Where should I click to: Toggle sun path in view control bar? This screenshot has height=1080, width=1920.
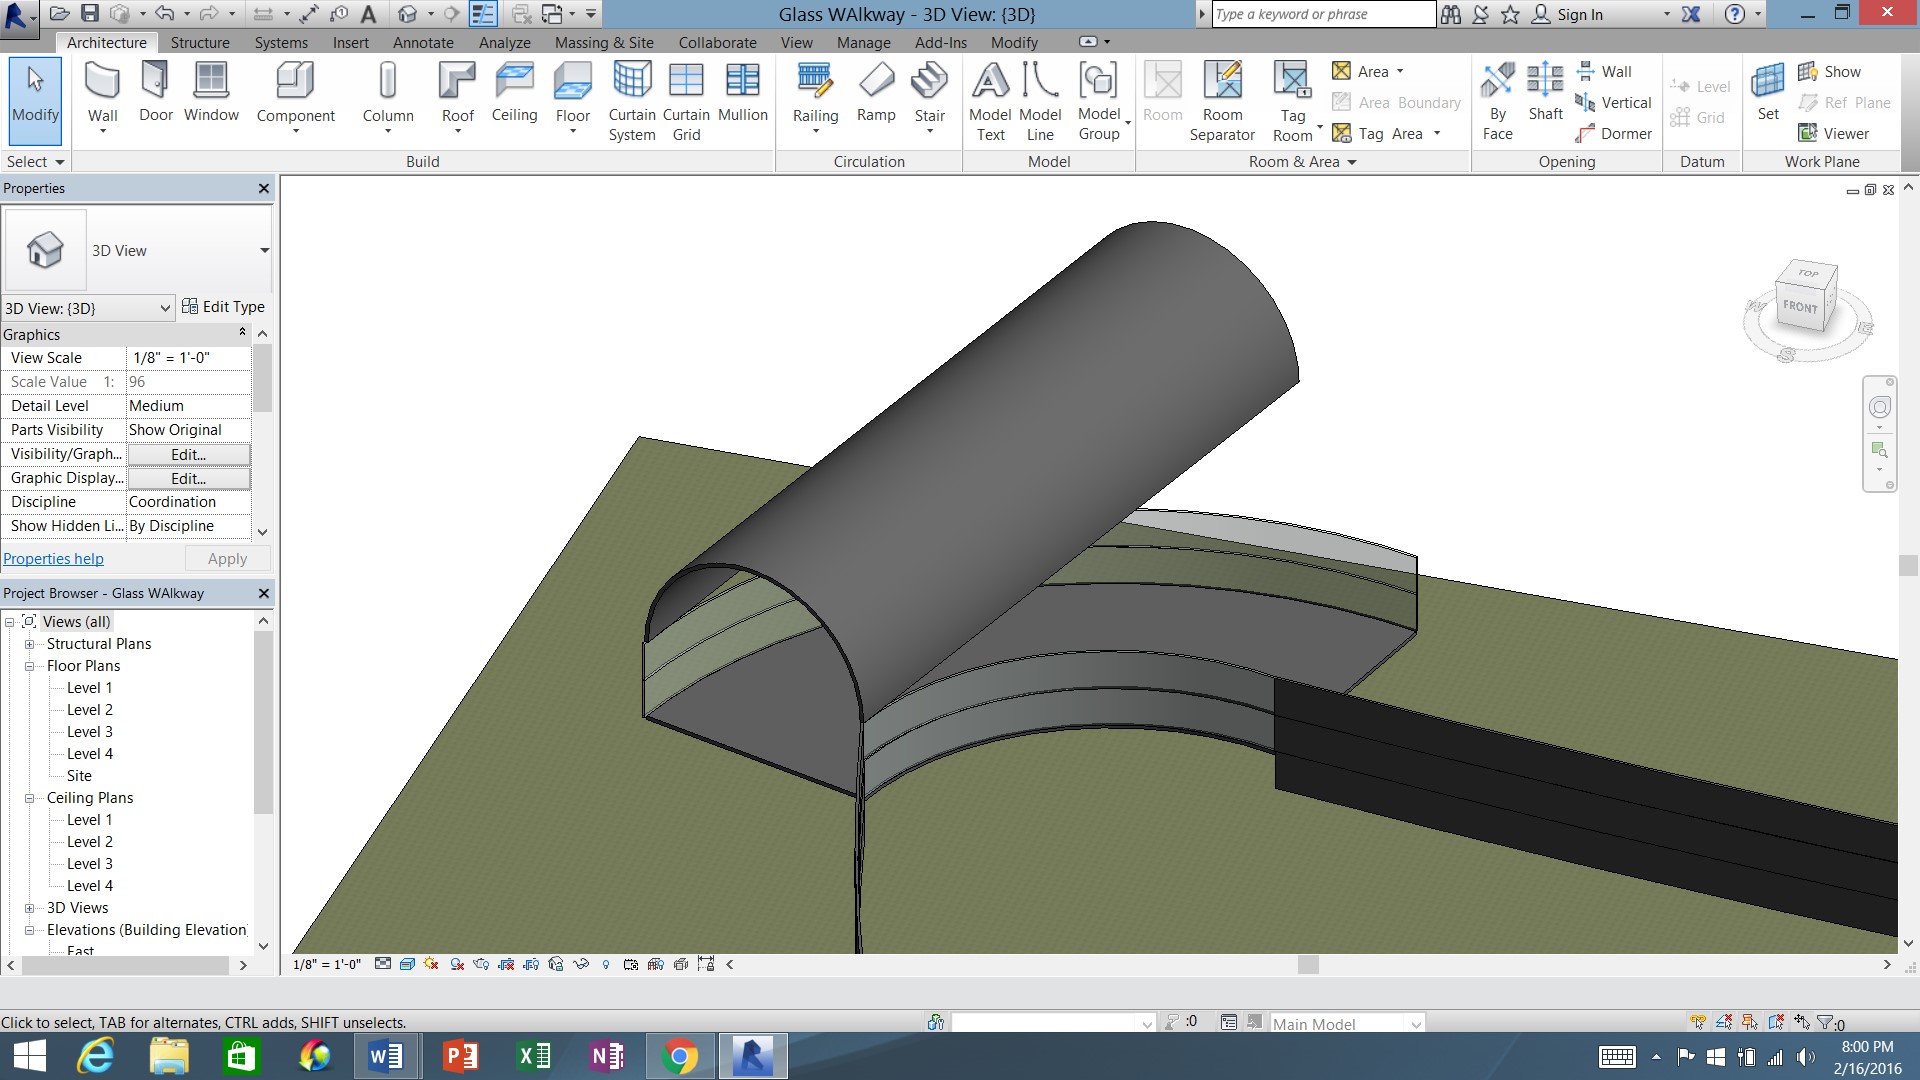click(432, 965)
